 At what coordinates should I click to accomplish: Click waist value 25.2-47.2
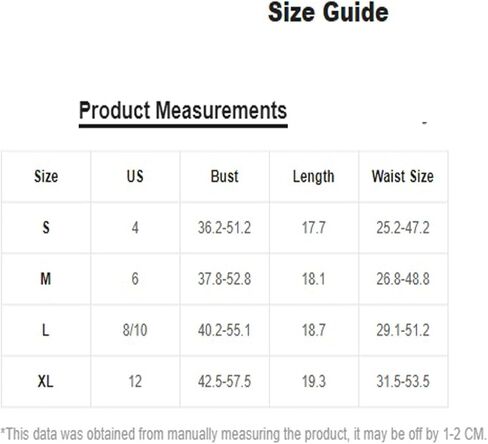coord(403,228)
